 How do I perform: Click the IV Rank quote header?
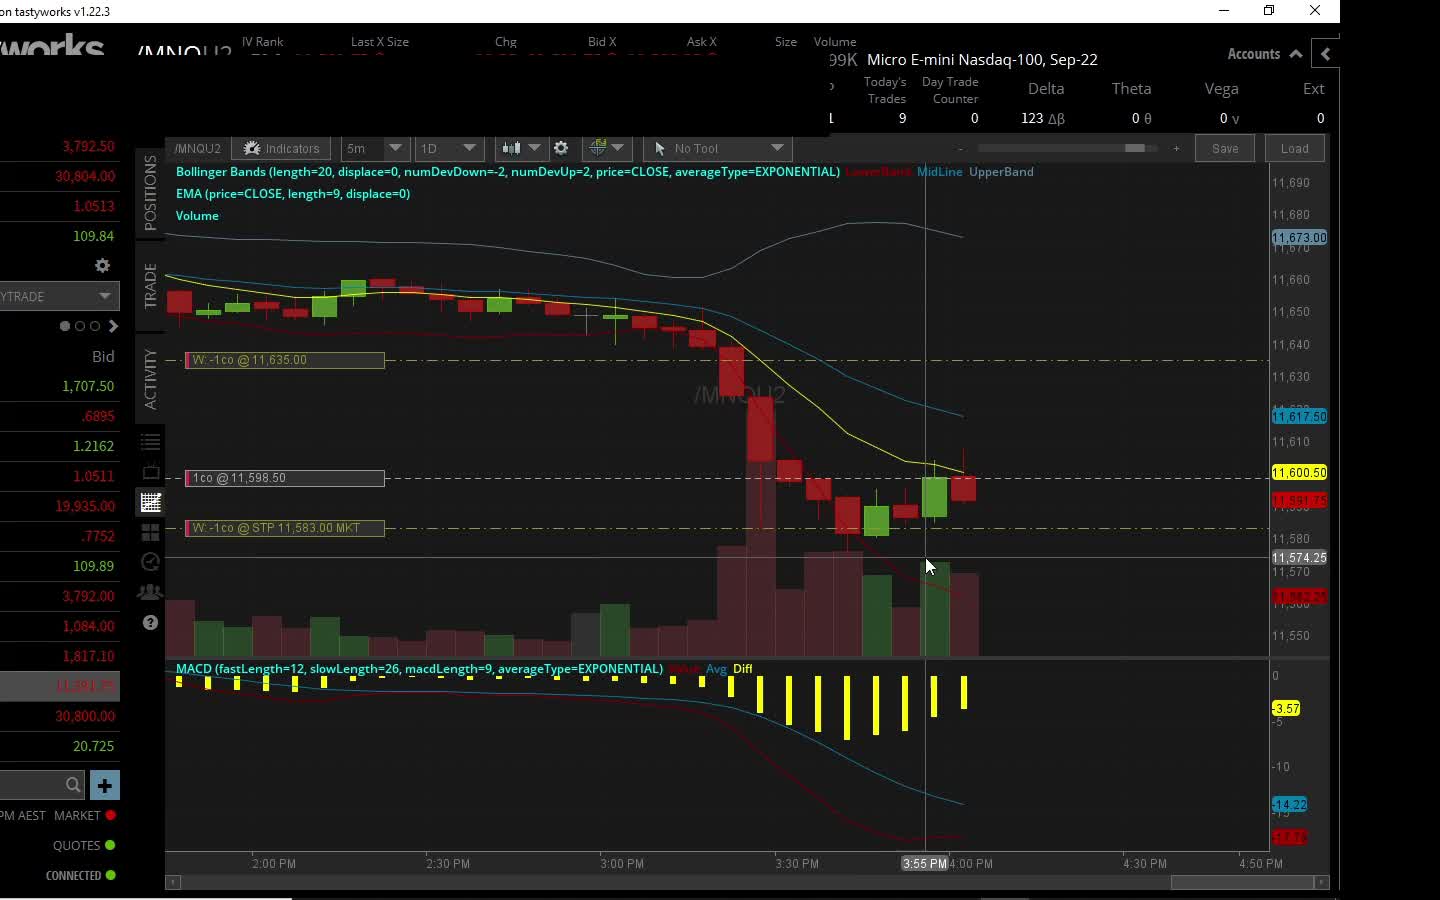tap(263, 42)
